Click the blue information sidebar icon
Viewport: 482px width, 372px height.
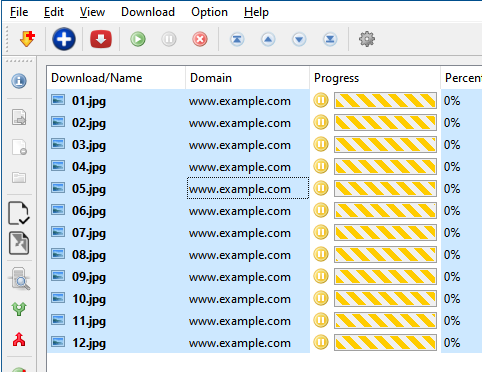(x=19, y=81)
